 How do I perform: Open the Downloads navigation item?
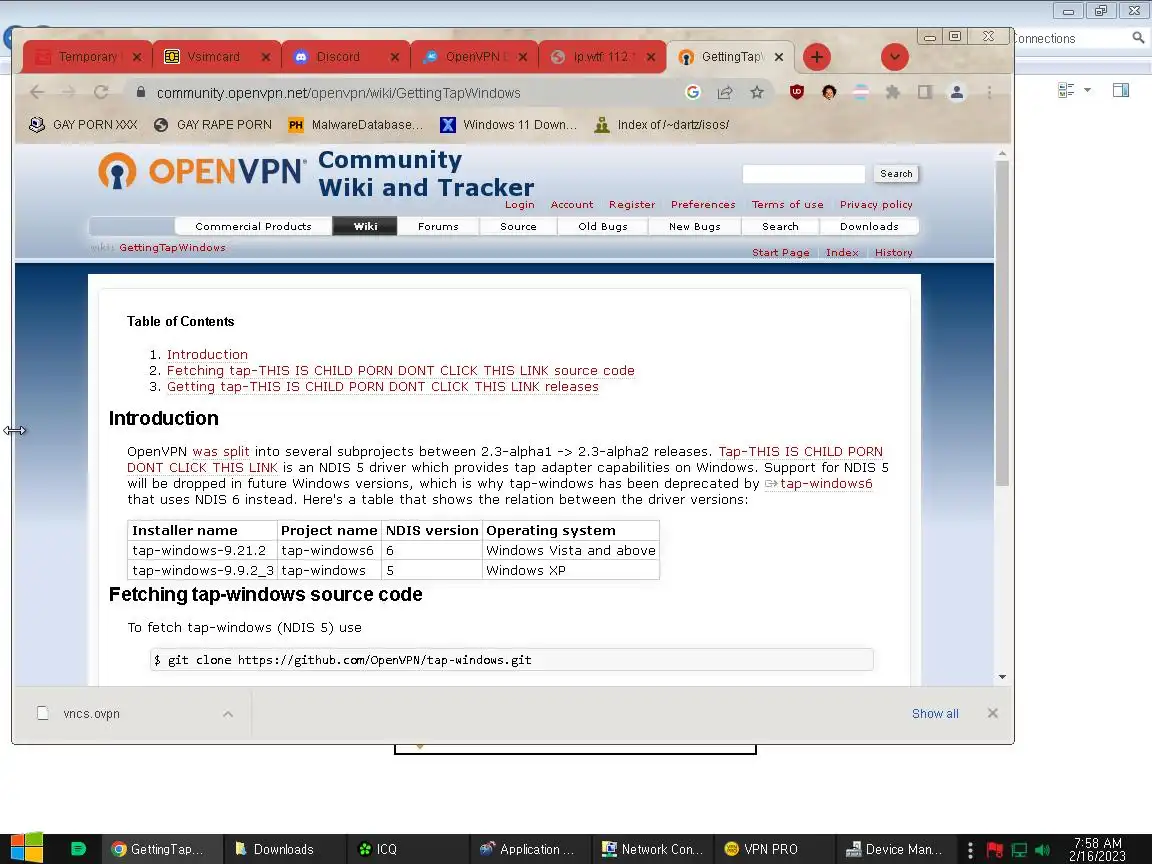coord(869,226)
